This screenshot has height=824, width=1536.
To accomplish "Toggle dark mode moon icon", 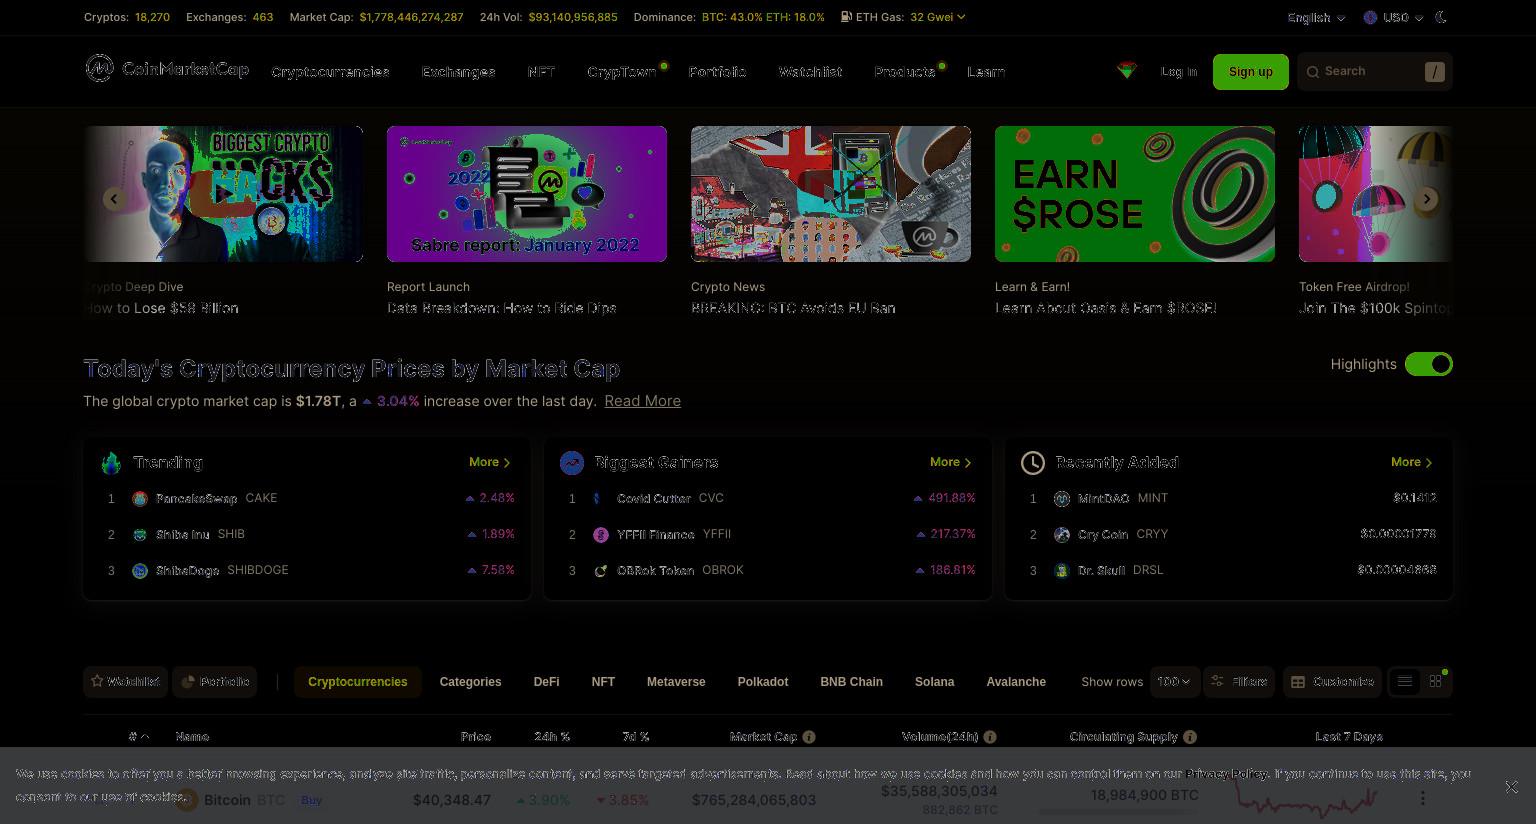I will (1441, 17).
